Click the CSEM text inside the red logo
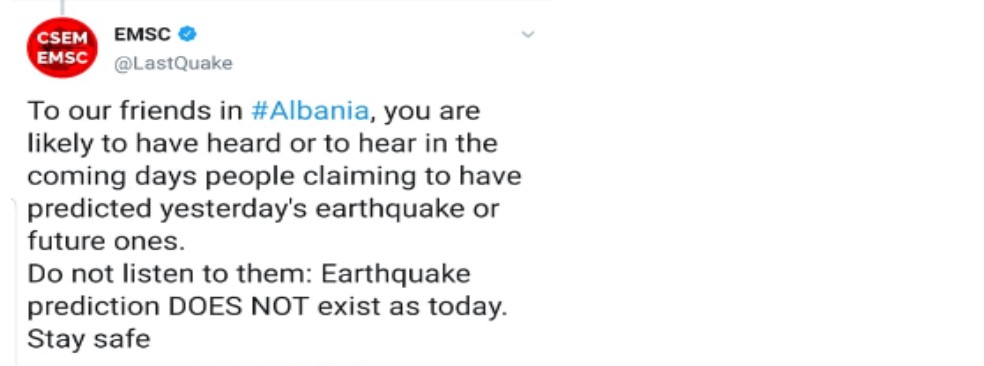 point(62,39)
